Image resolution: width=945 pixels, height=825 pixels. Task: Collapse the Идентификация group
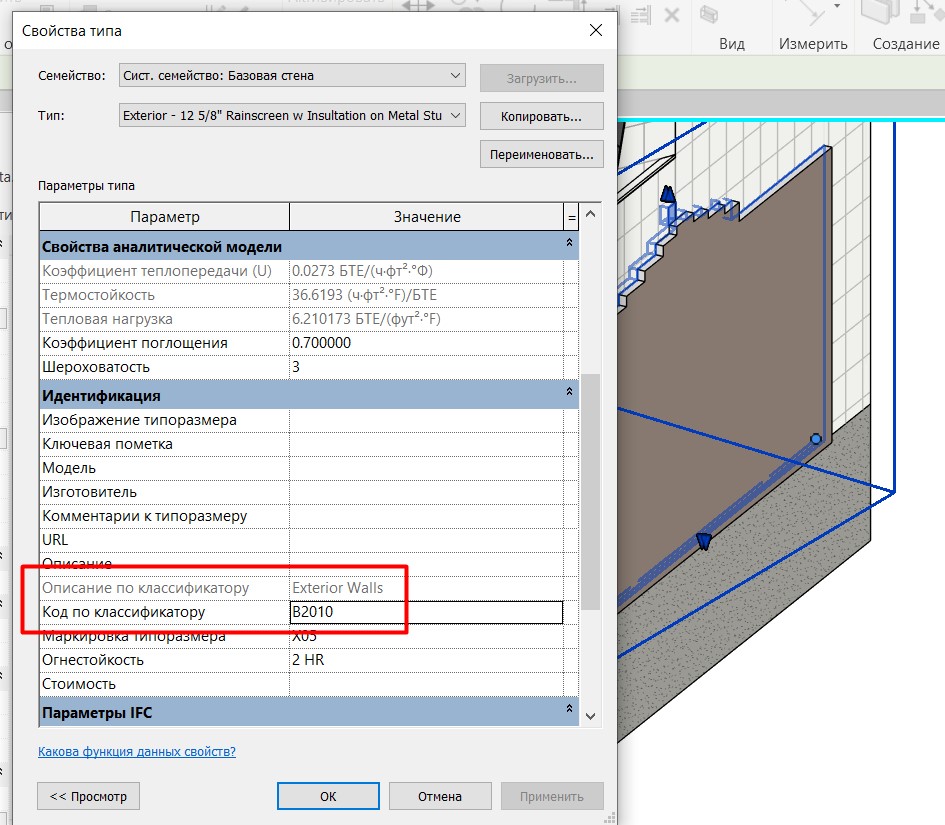(569, 392)
